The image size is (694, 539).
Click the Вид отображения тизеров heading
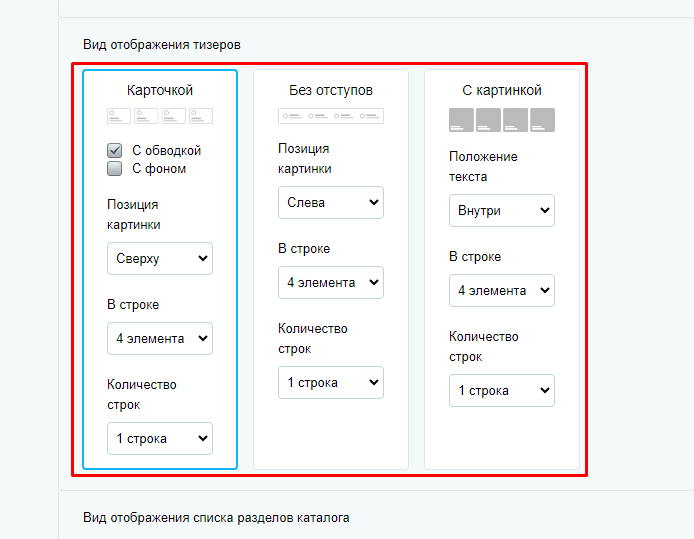[162, 45]
